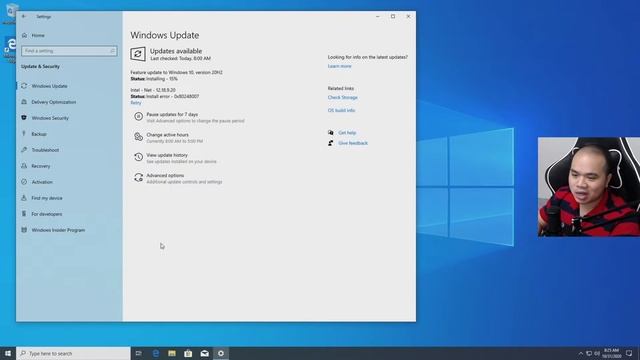This screenshot has width=640, height=360.
Task: Click Check Storage related link
Action: click(x=342, y=98)
